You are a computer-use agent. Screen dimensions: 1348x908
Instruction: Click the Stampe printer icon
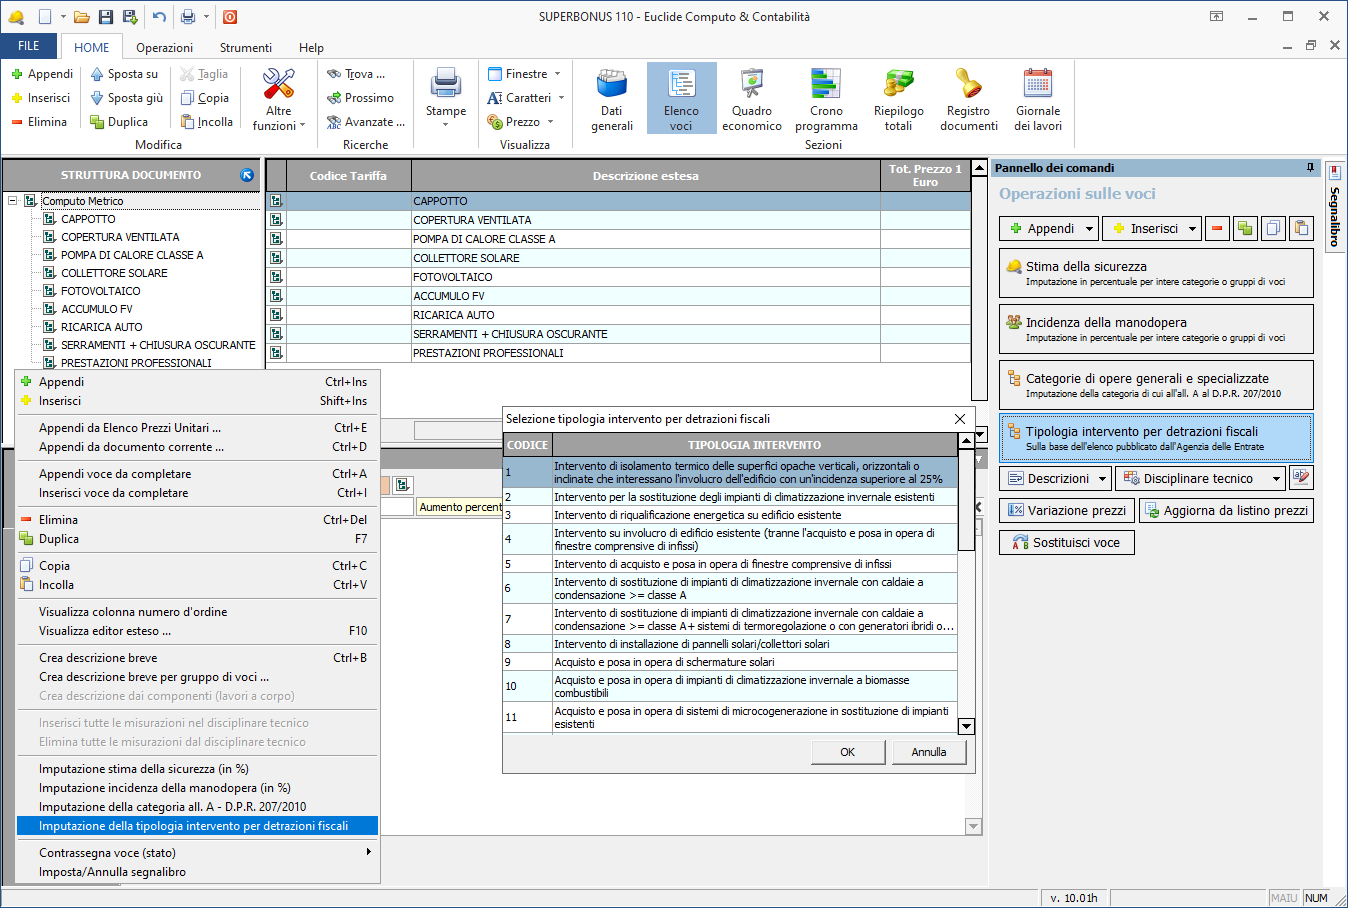click(x=445, y=90)
